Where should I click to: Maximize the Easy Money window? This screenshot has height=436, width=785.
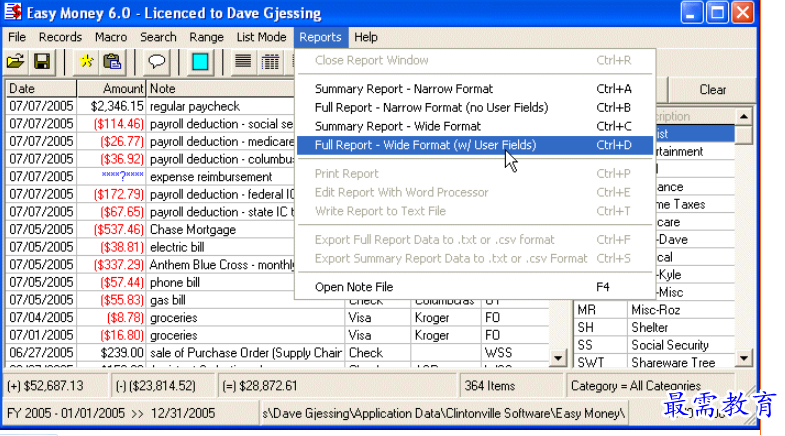(x=717, y=12)
